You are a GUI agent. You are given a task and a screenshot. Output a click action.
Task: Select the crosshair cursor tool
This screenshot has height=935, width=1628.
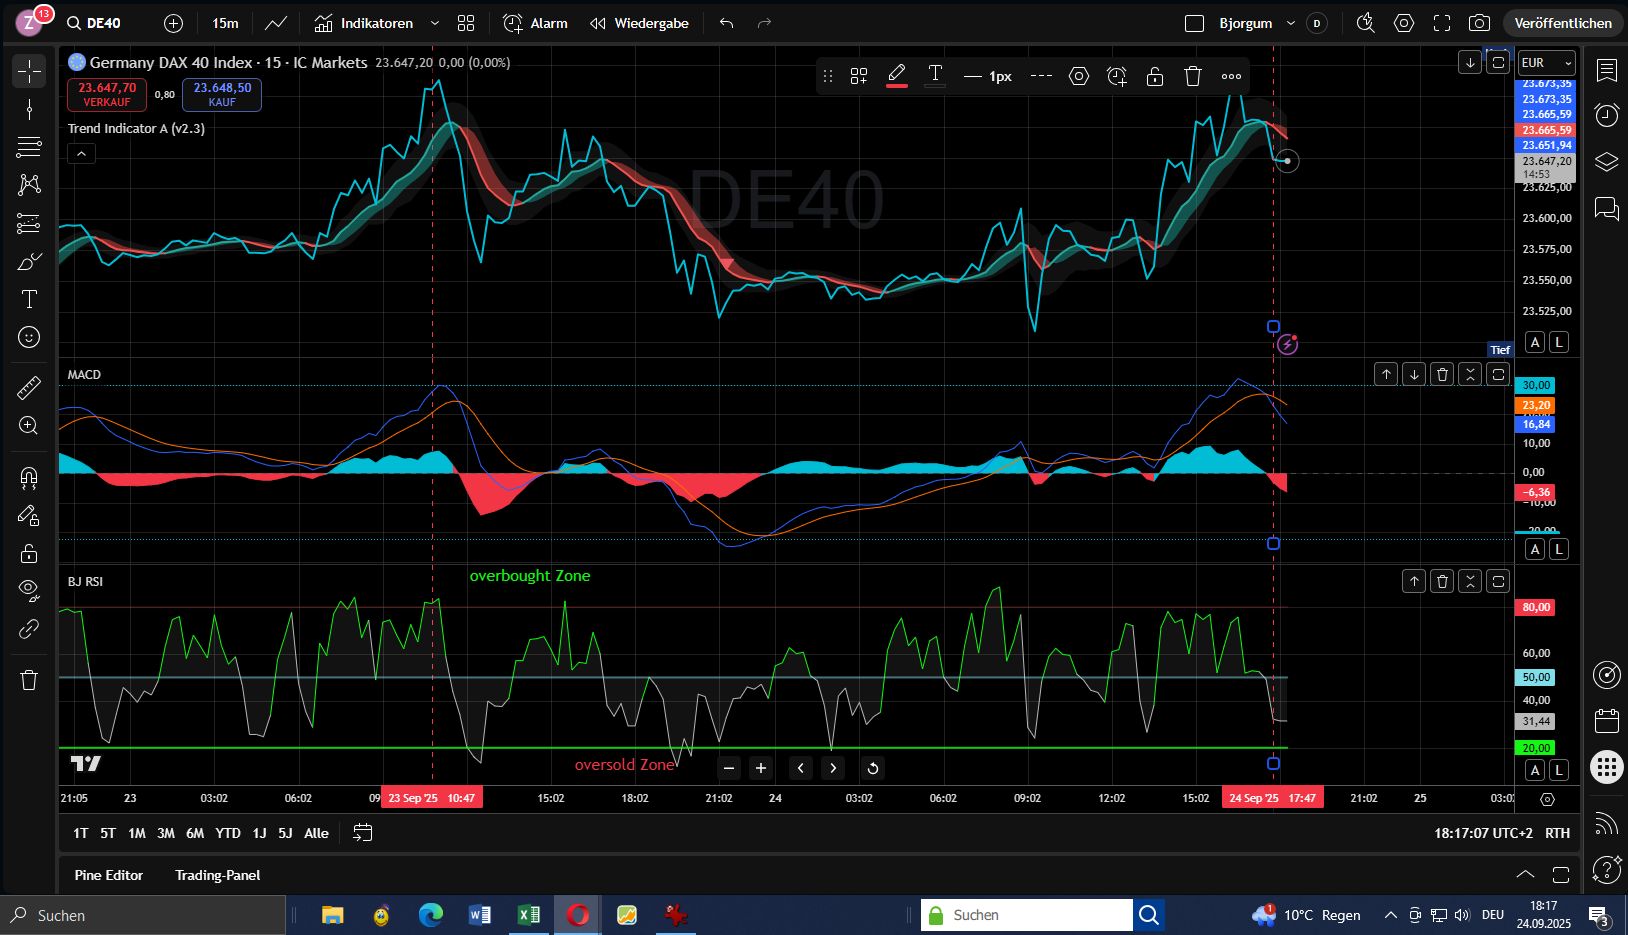(28, 71)
